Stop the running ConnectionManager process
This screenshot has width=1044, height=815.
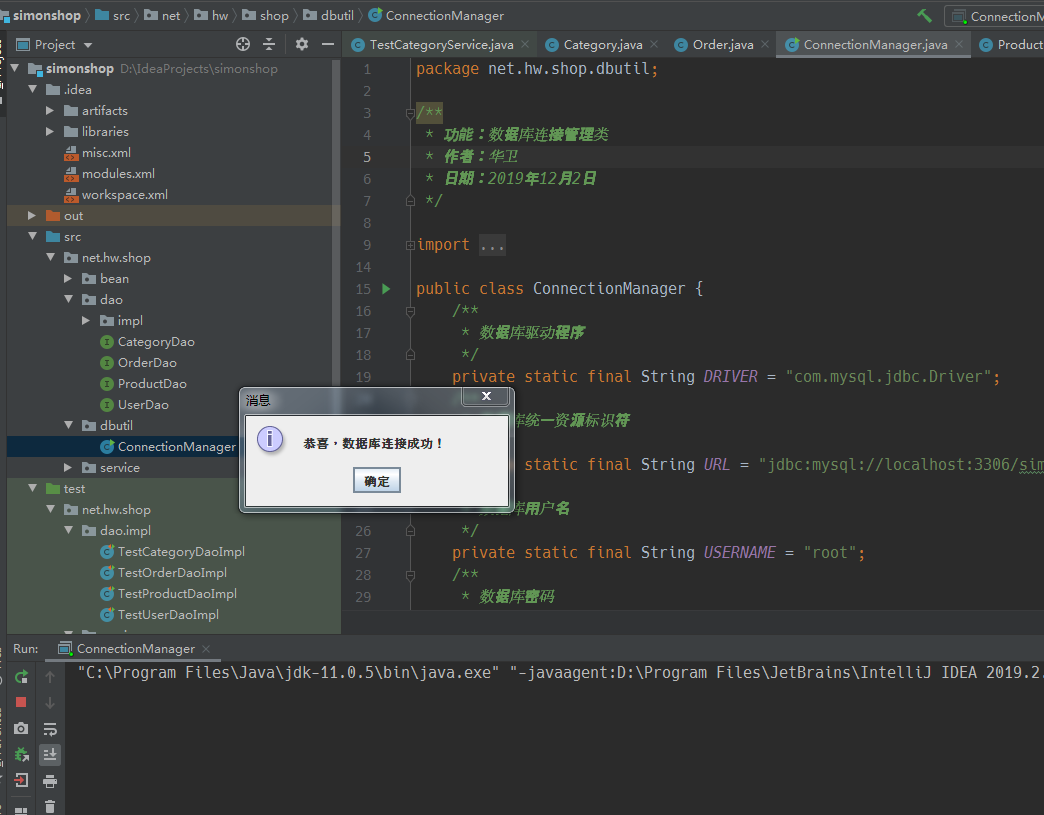[21, 702]
